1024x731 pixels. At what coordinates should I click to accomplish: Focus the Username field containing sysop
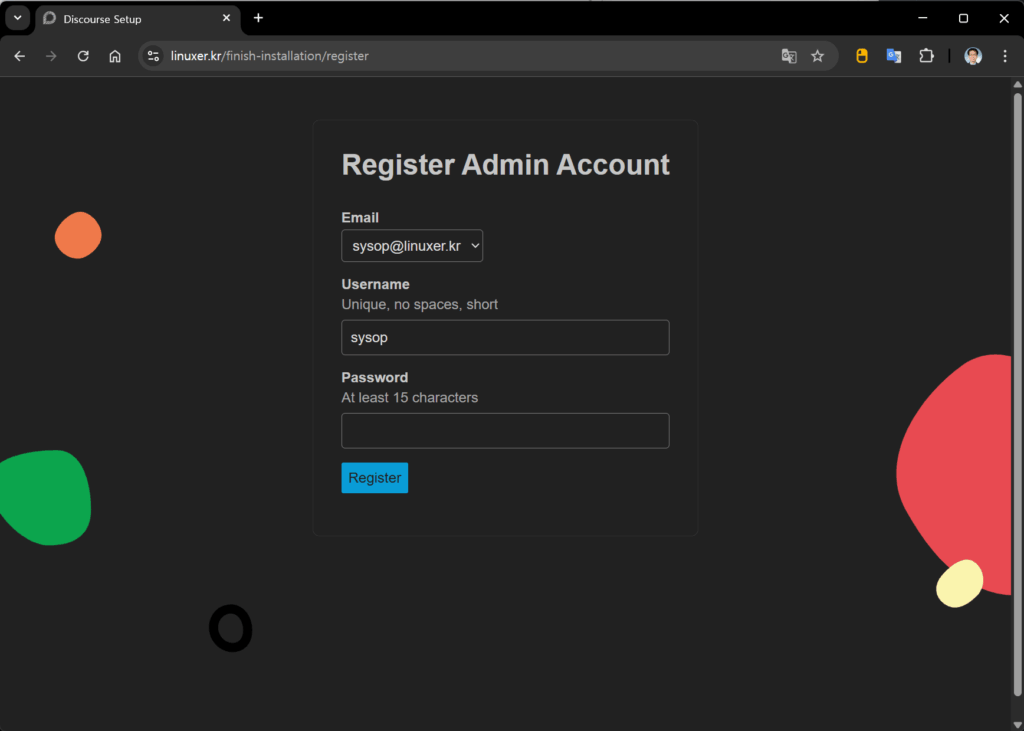coord(505,338)
